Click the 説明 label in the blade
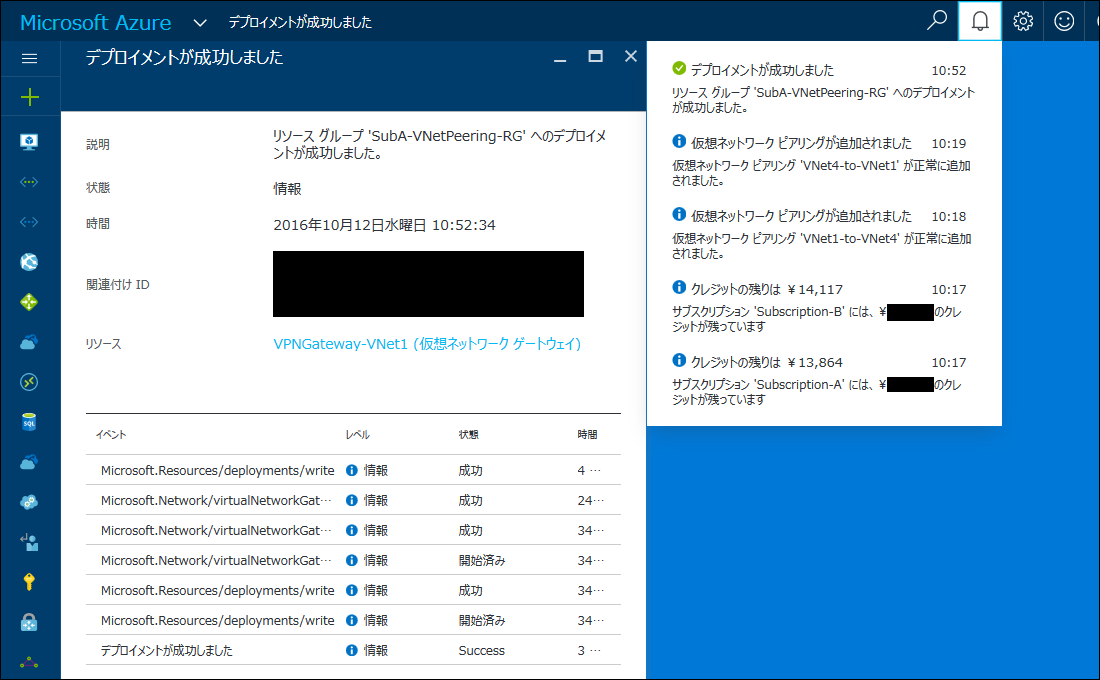This screenshot has height=680, width=1100. pyautogui.click(x=98, y=144)
